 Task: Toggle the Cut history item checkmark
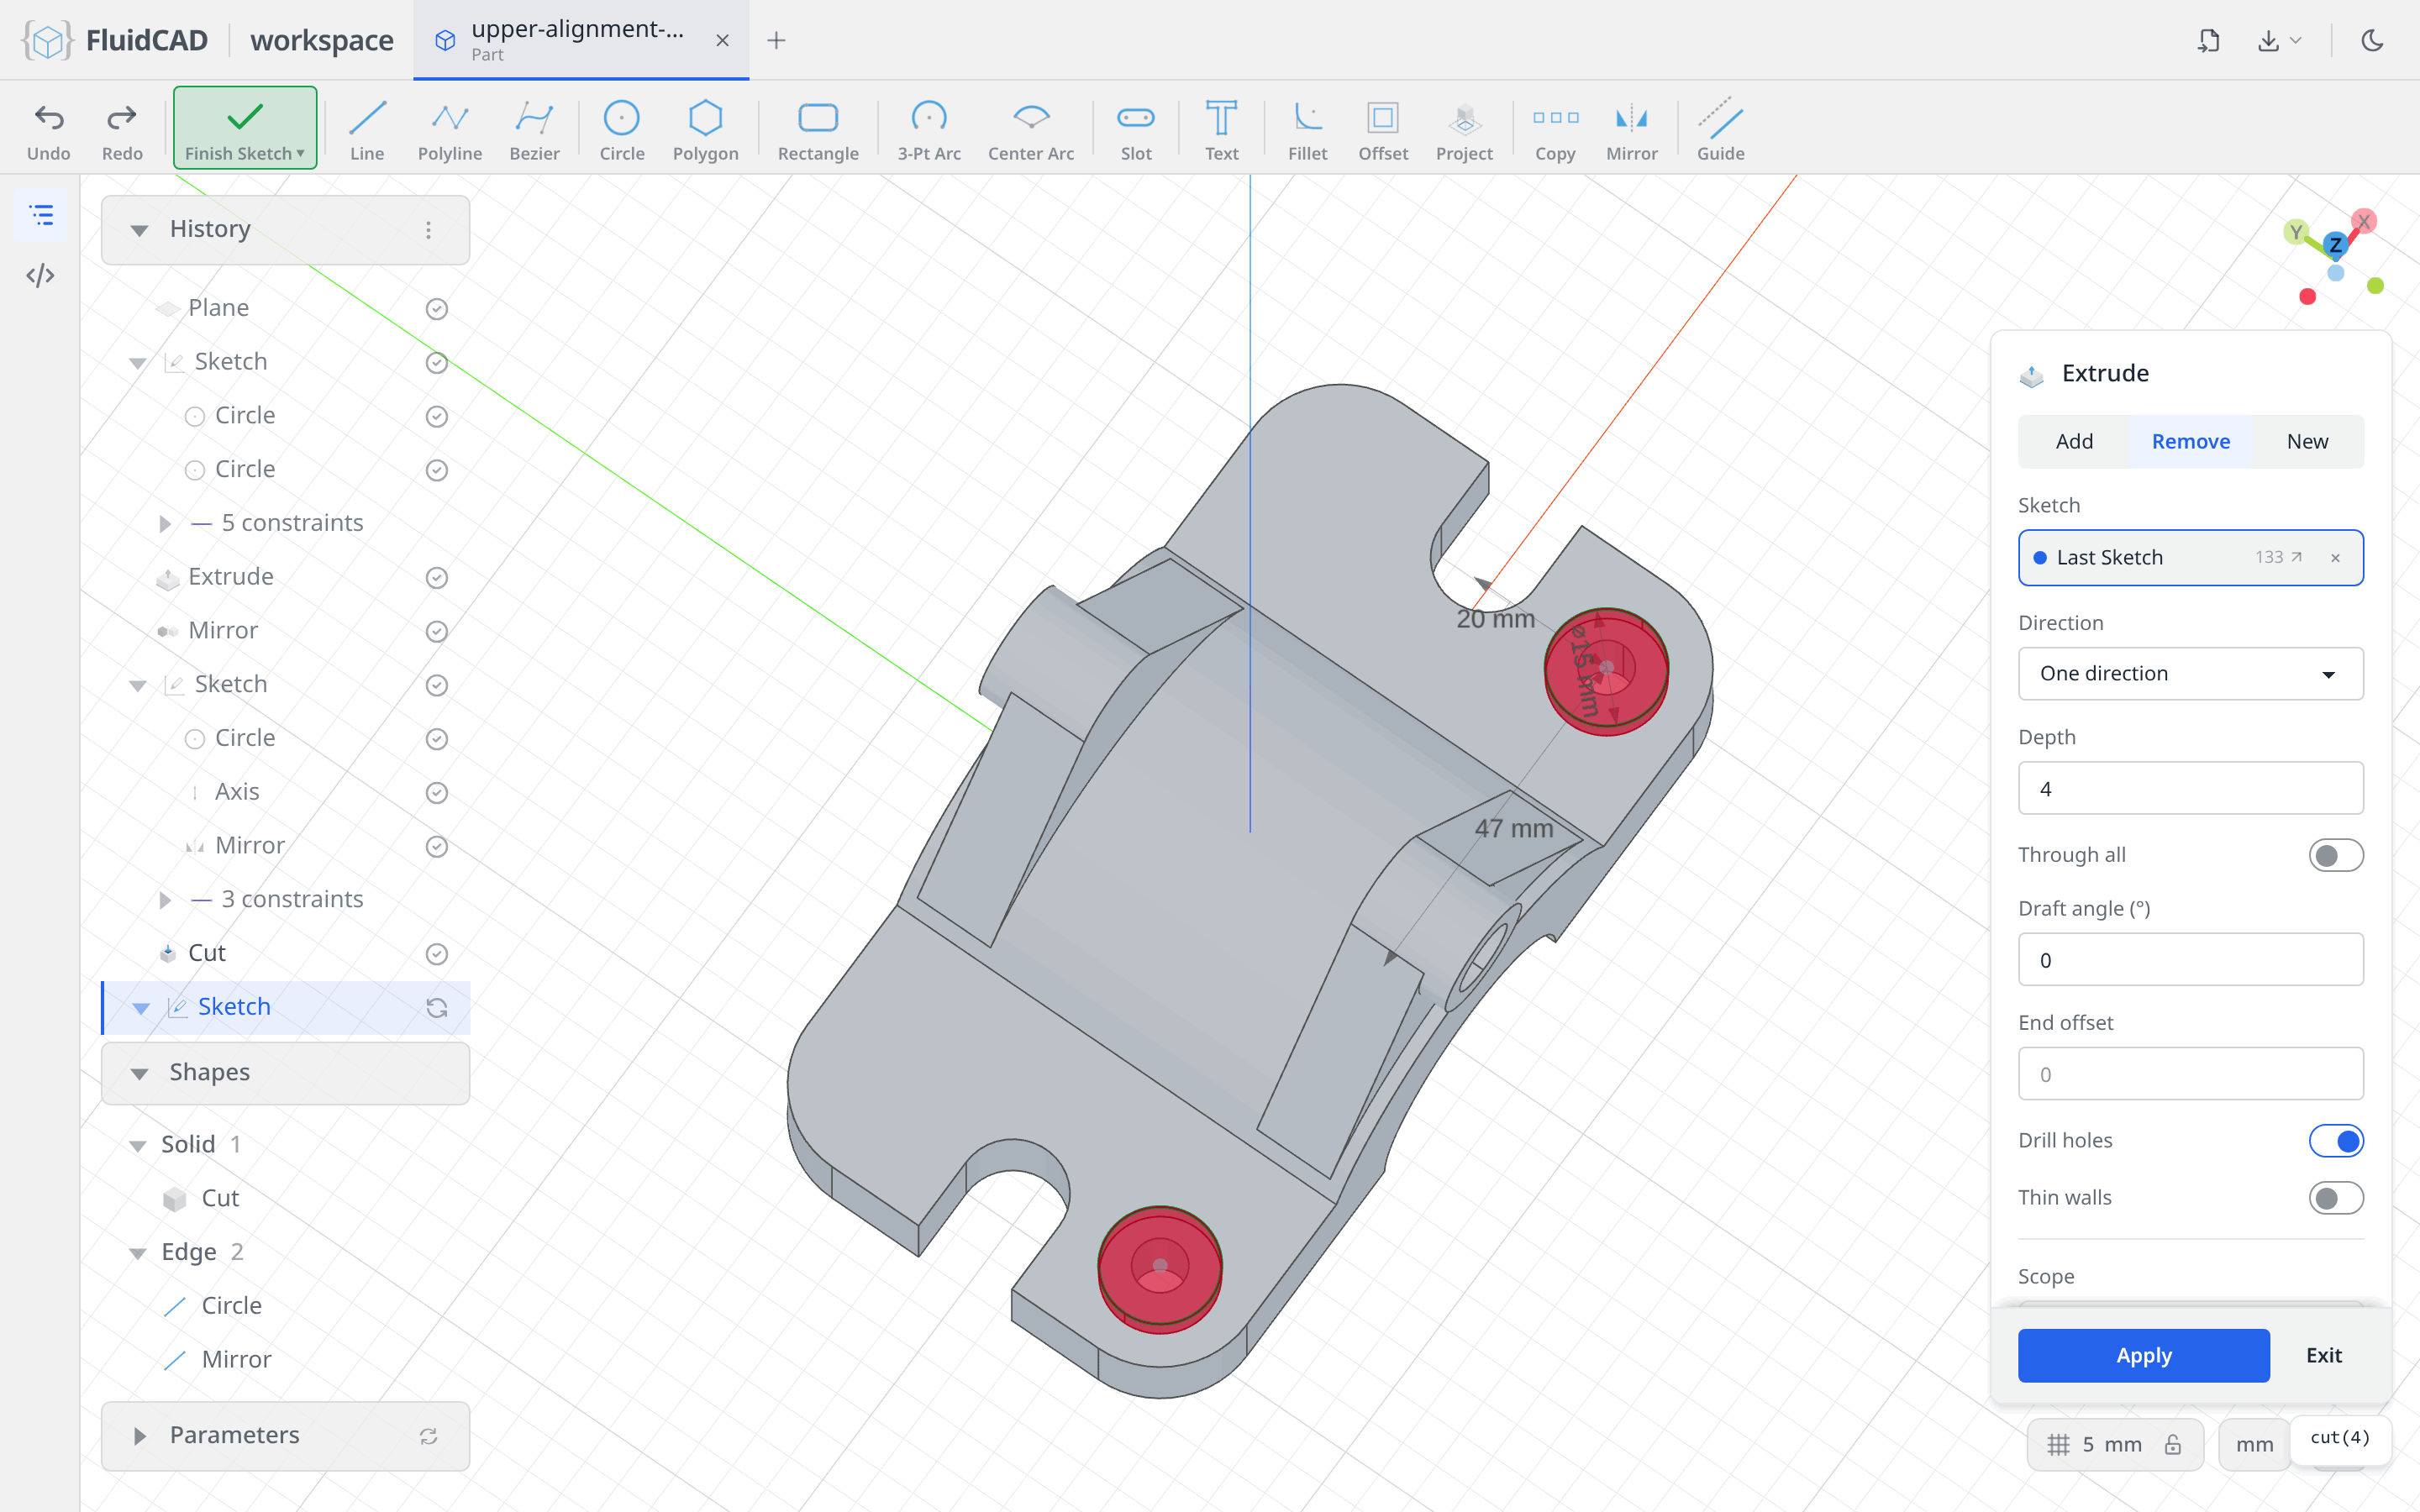436,954
